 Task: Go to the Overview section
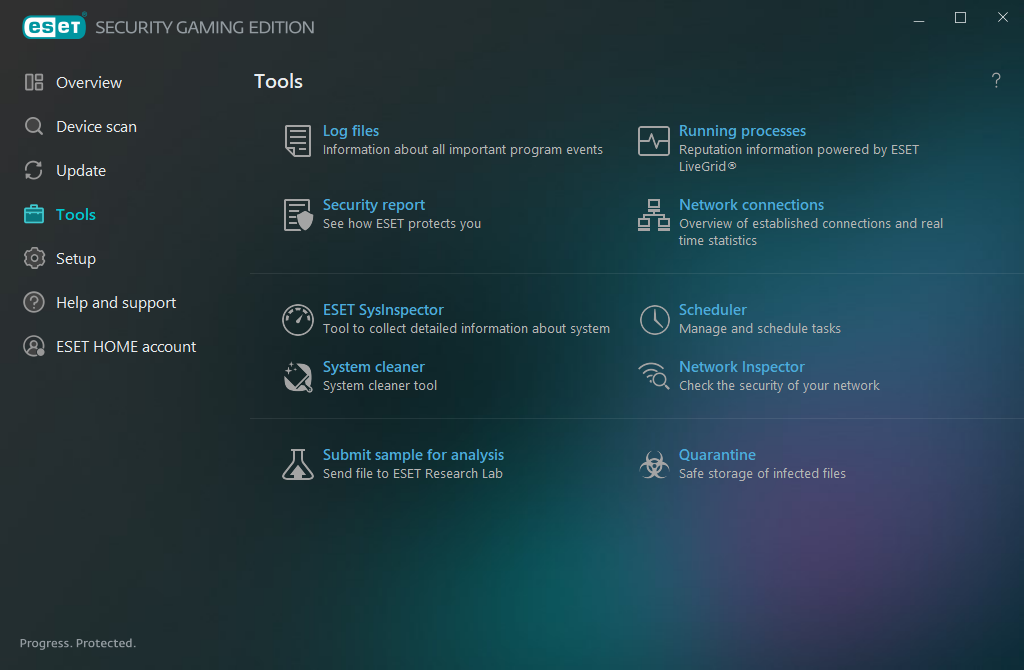coord(89,82)
